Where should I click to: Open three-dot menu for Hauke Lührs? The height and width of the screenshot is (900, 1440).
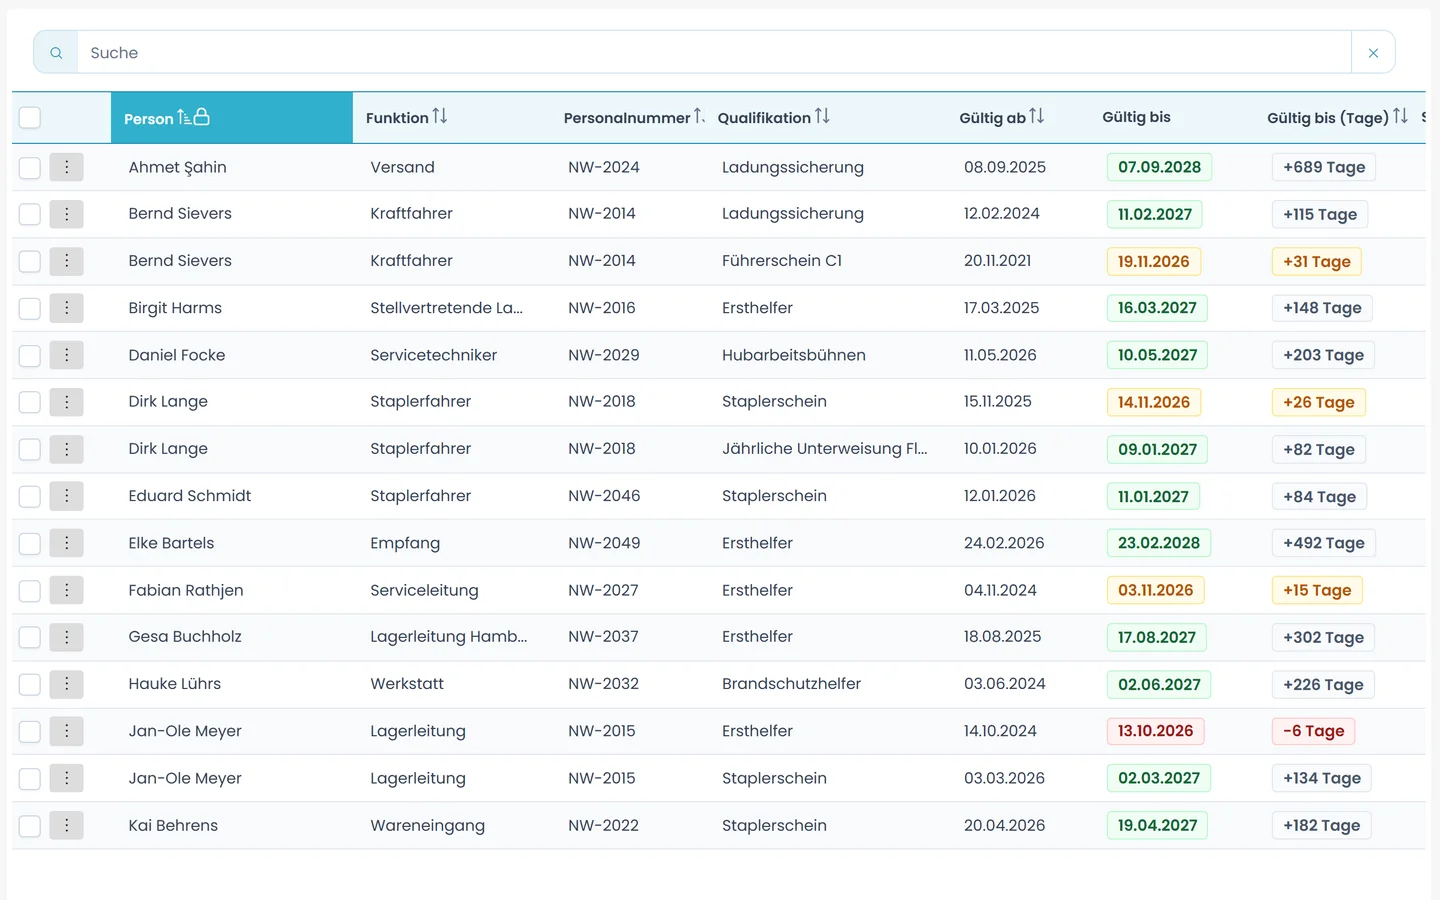[x=67, y=684]
